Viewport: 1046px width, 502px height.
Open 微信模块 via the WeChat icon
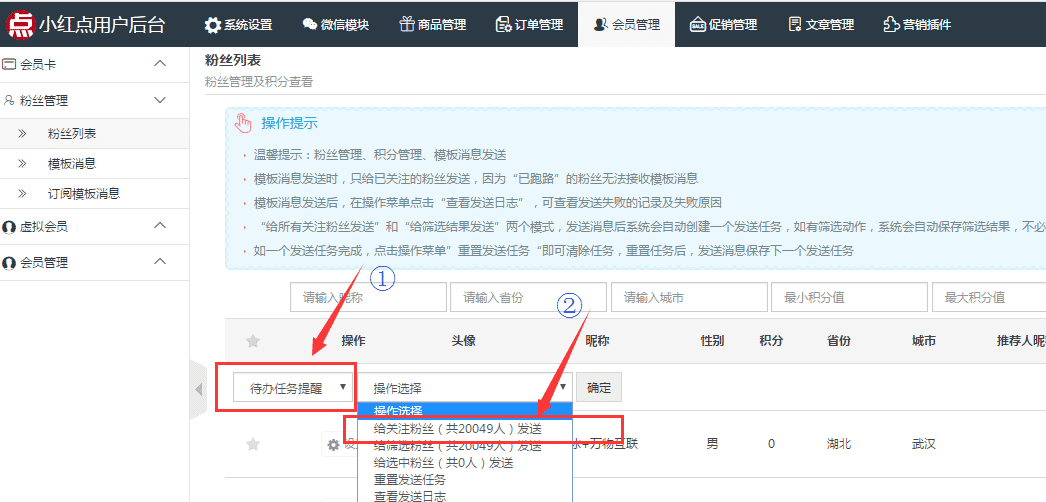(x=310, y=25)
